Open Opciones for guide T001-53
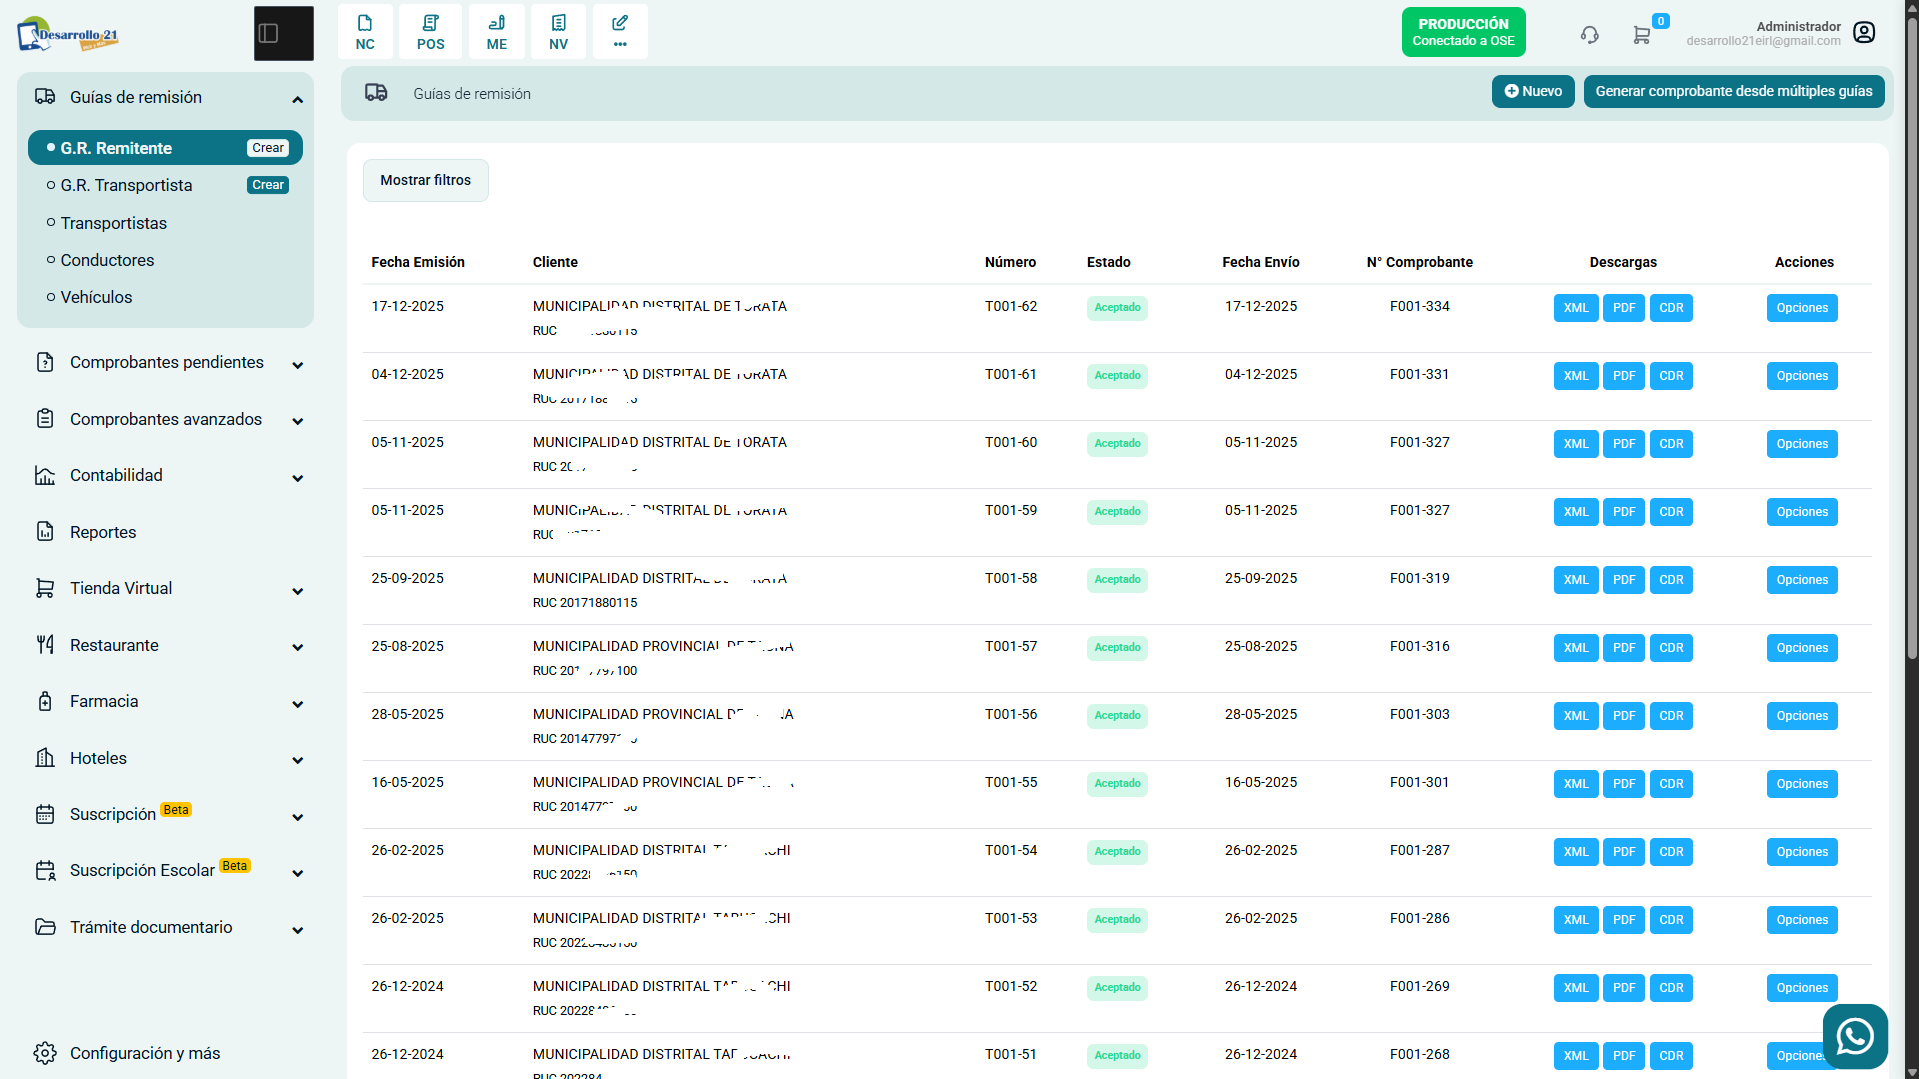The height and width of the screenshot is (1079, 1919). pos(1802,920)
